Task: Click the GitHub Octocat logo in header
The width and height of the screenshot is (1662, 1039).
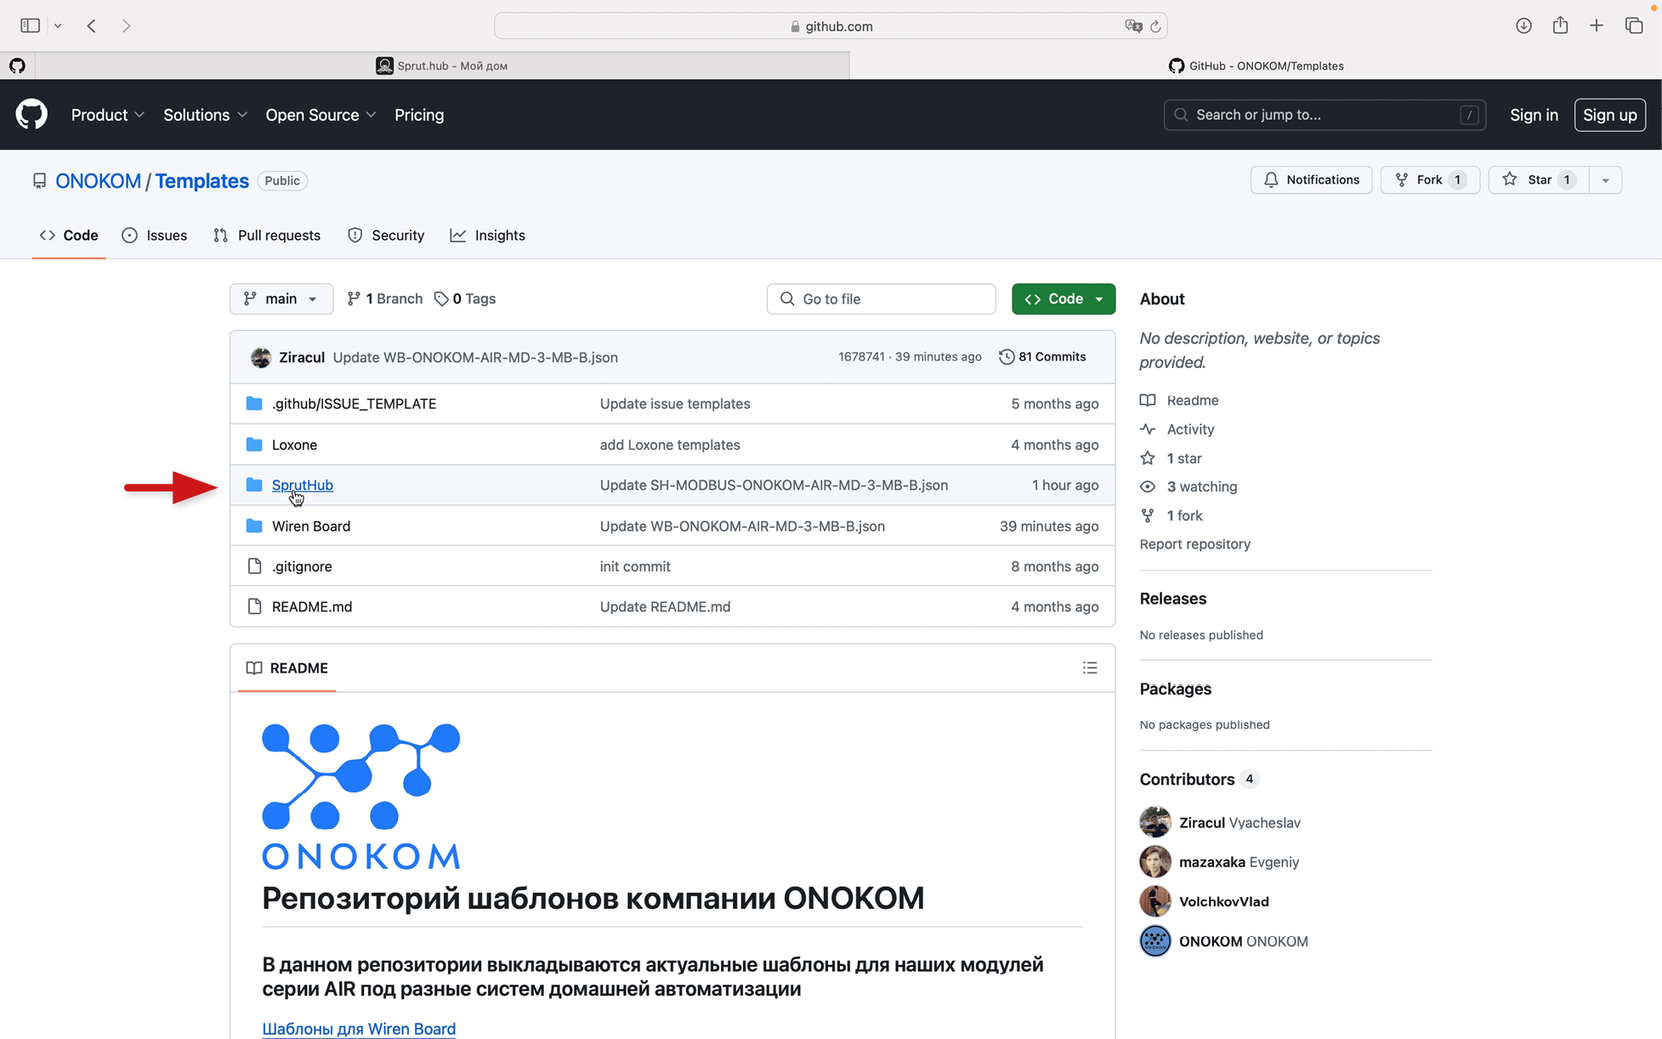Action: (32, 115)
